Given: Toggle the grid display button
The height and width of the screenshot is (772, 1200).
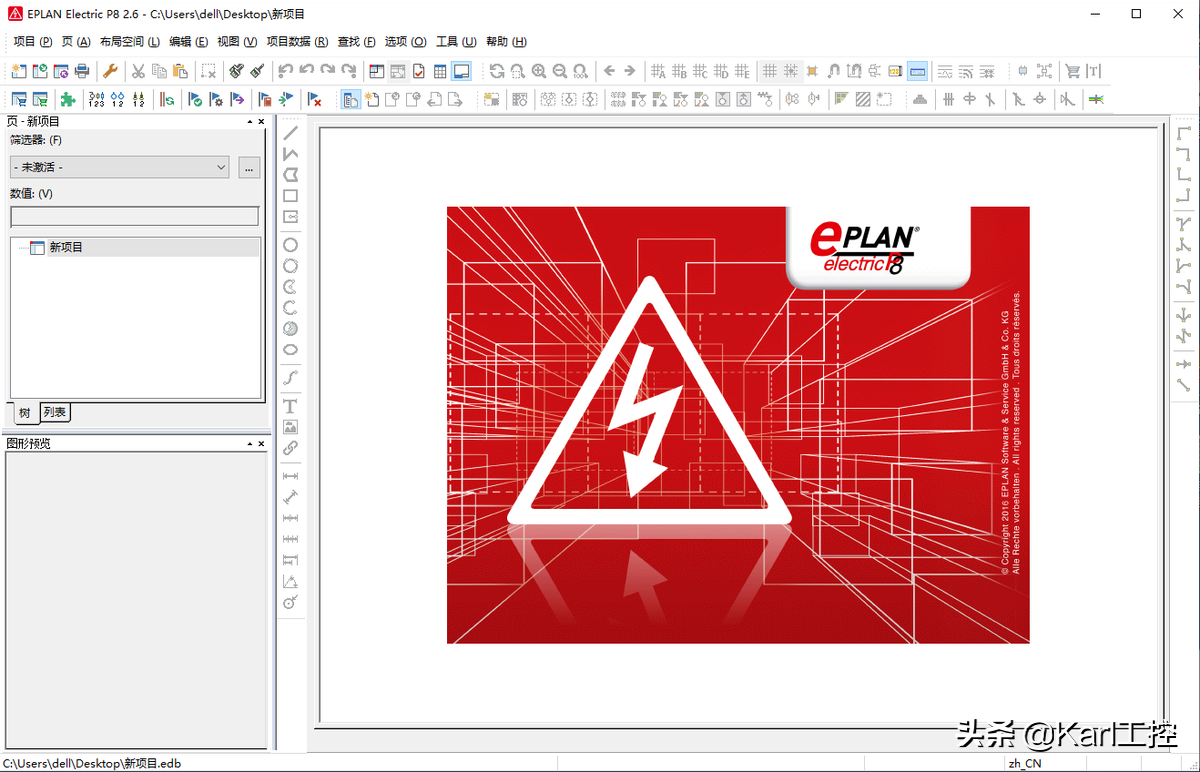Looking at the screenshot, I should coord(769,71).
